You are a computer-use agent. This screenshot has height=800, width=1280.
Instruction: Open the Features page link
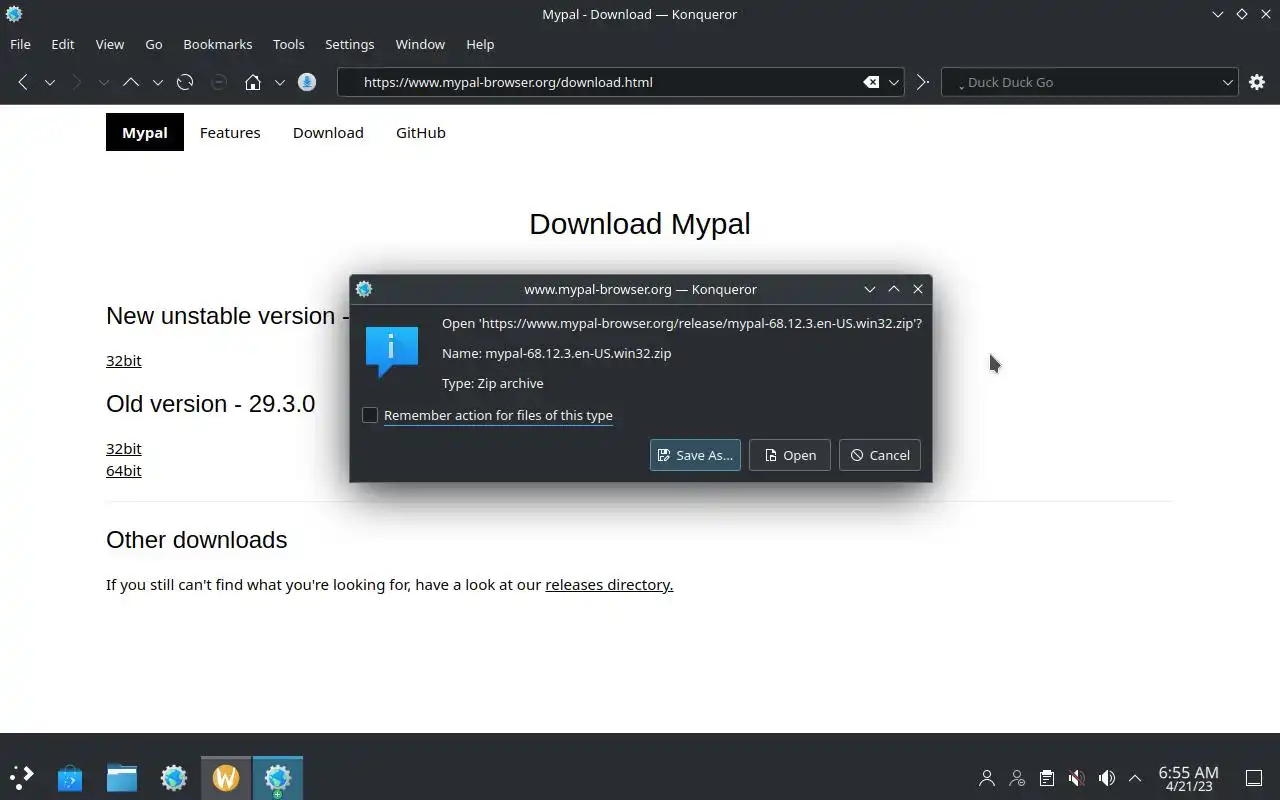[230, 132]
